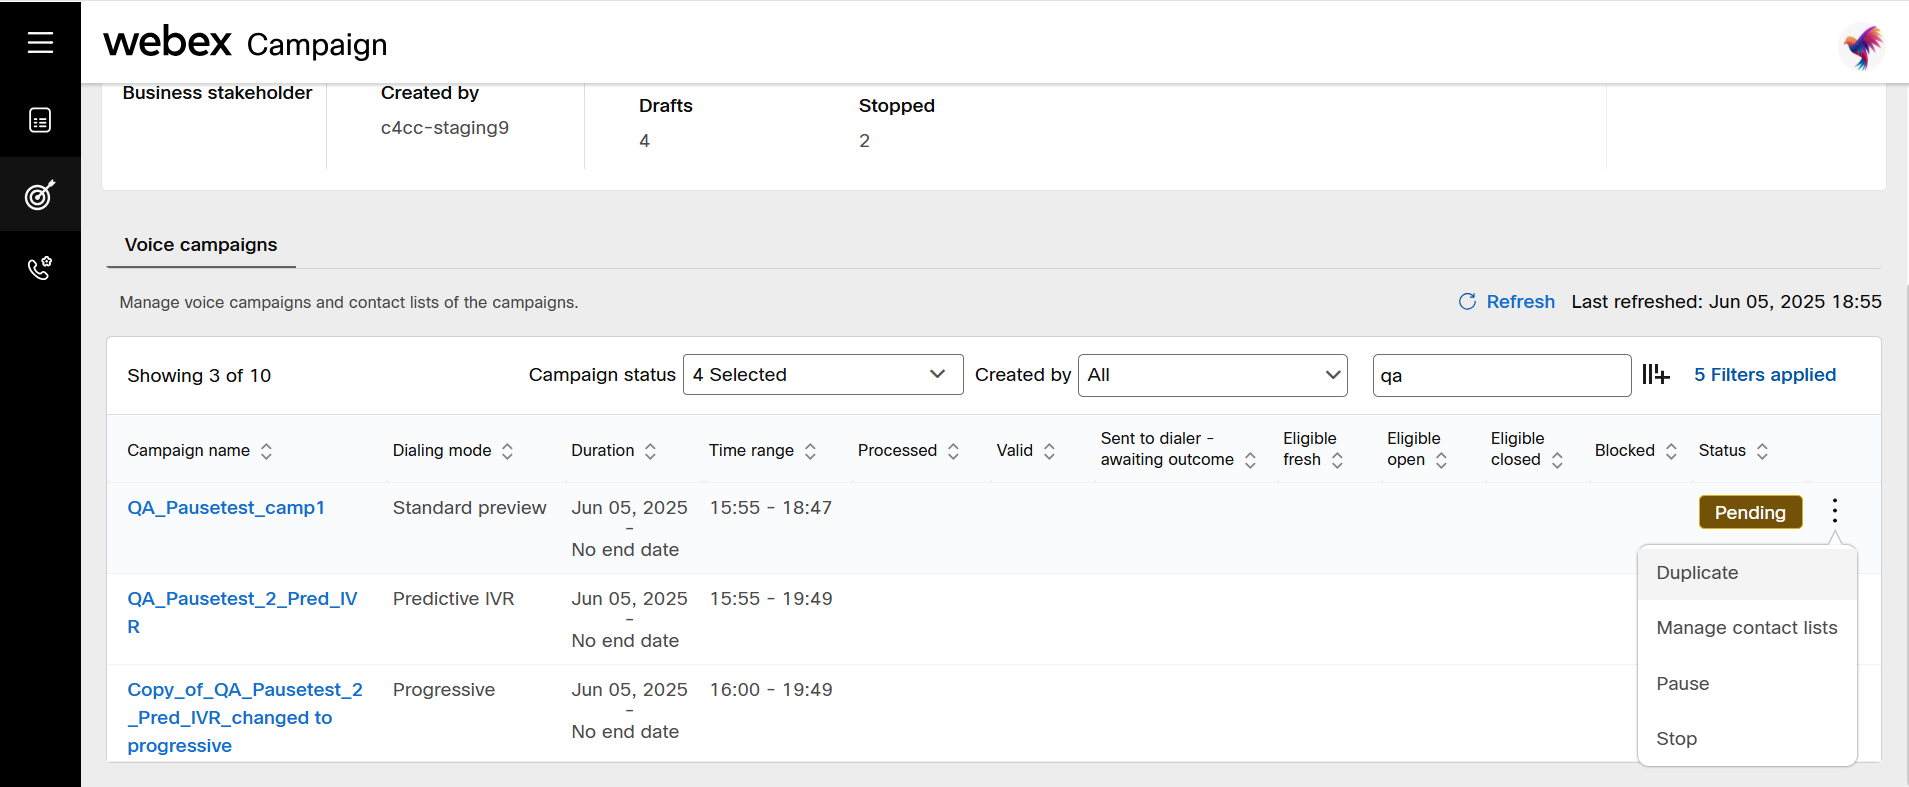Screen dimensions: 1909x787
Task: Sort by Eligible fresh column
Action: coord(1337,460)
